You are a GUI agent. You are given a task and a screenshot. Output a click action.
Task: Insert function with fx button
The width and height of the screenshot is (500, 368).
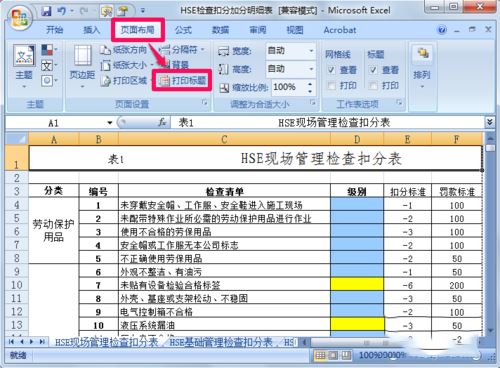162,123
